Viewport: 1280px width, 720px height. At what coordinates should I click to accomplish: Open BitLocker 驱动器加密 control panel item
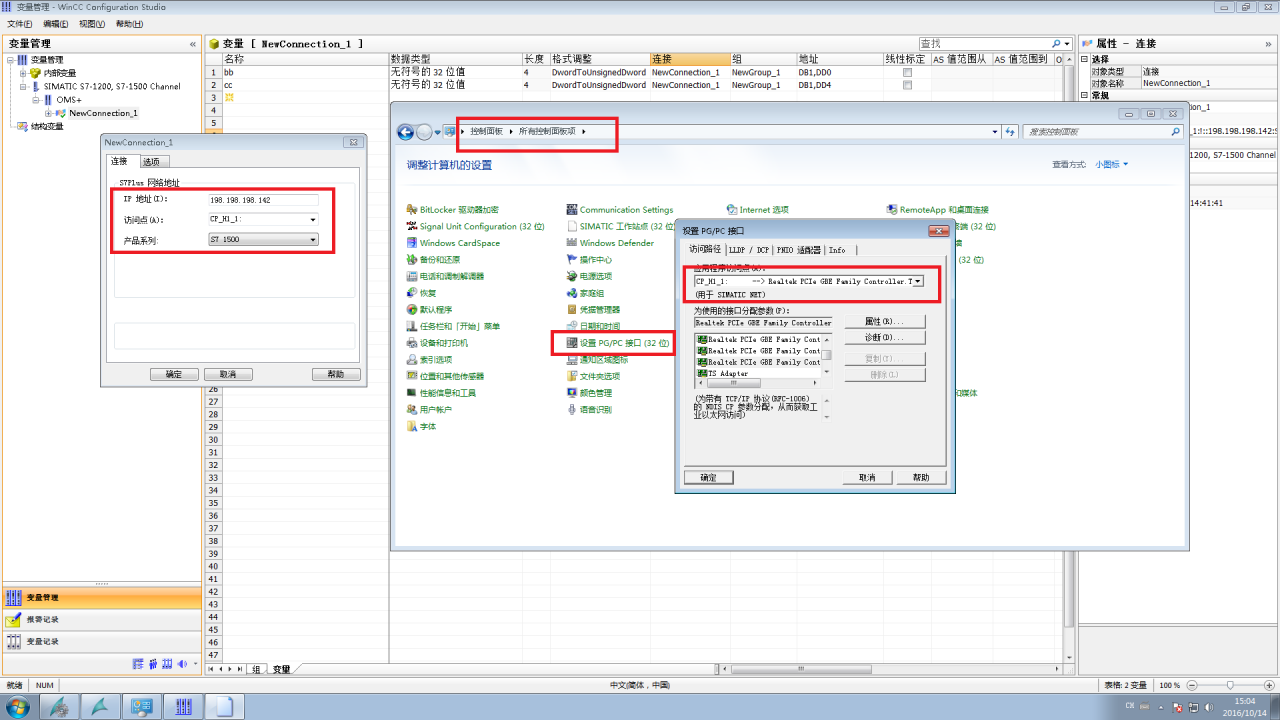pos(452,210)
